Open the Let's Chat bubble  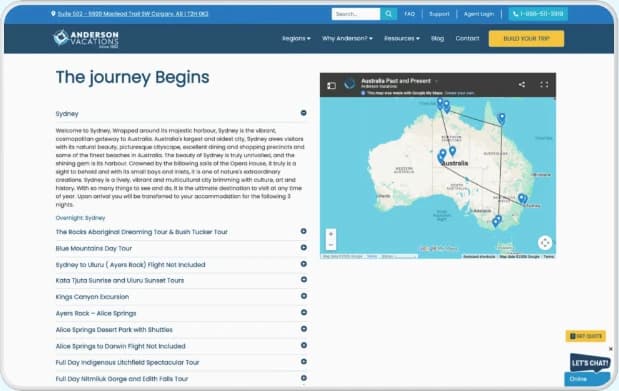590,363
